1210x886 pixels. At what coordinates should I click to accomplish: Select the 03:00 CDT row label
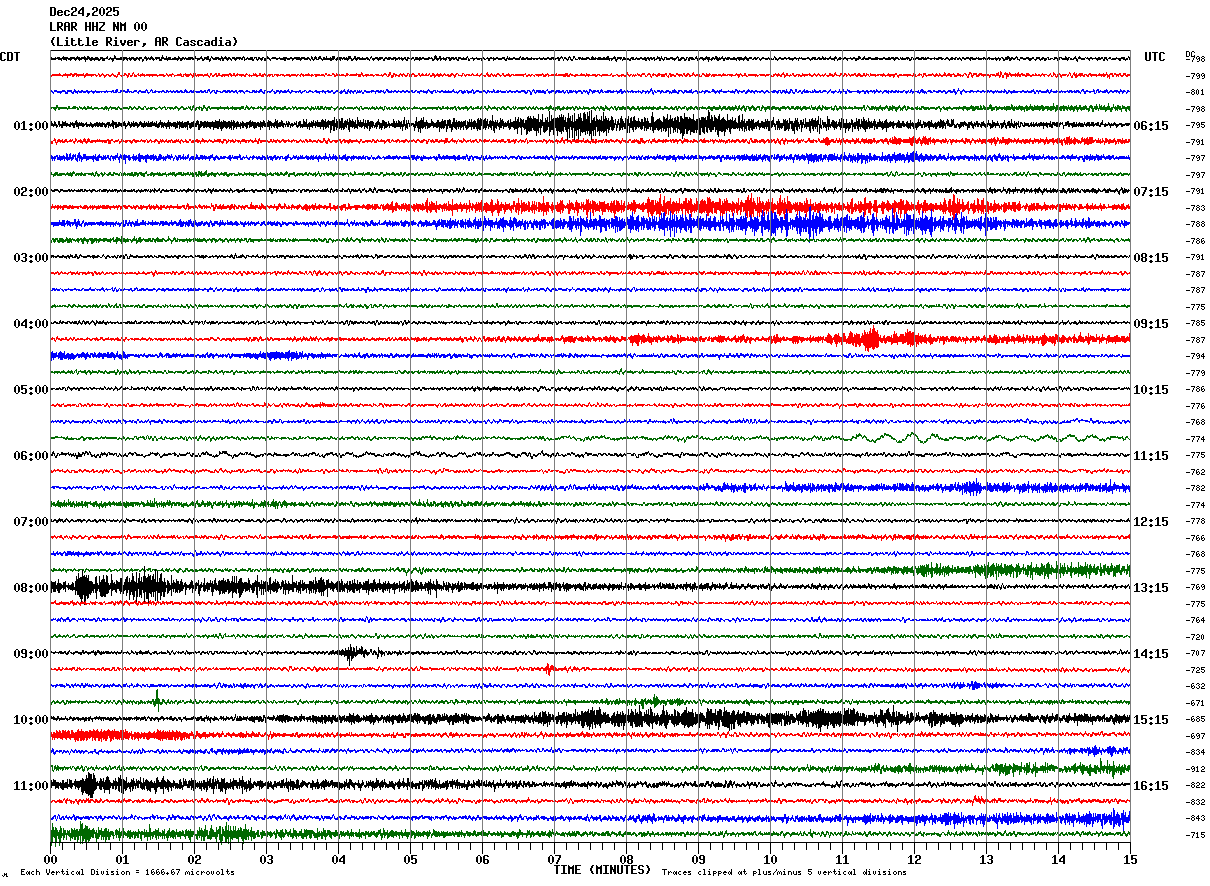[x=31, y=258]
